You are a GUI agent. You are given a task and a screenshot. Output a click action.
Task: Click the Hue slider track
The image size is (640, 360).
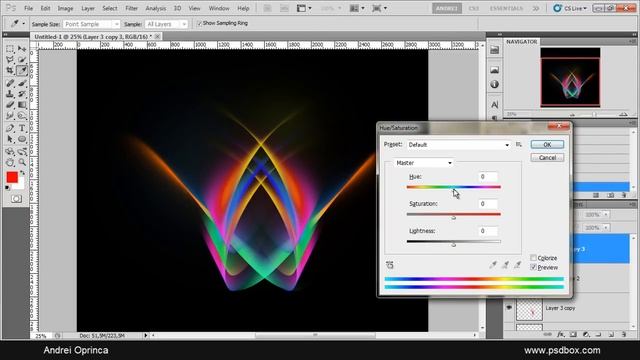[x=453, y=187]
